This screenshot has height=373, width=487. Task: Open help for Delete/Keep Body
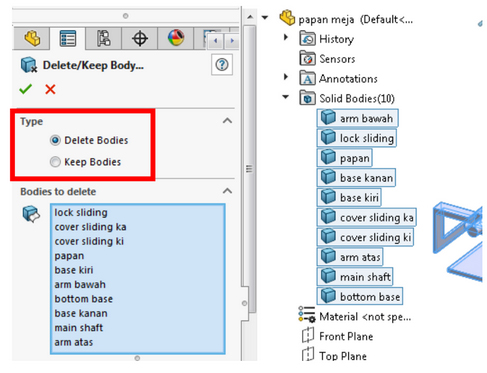222,64
